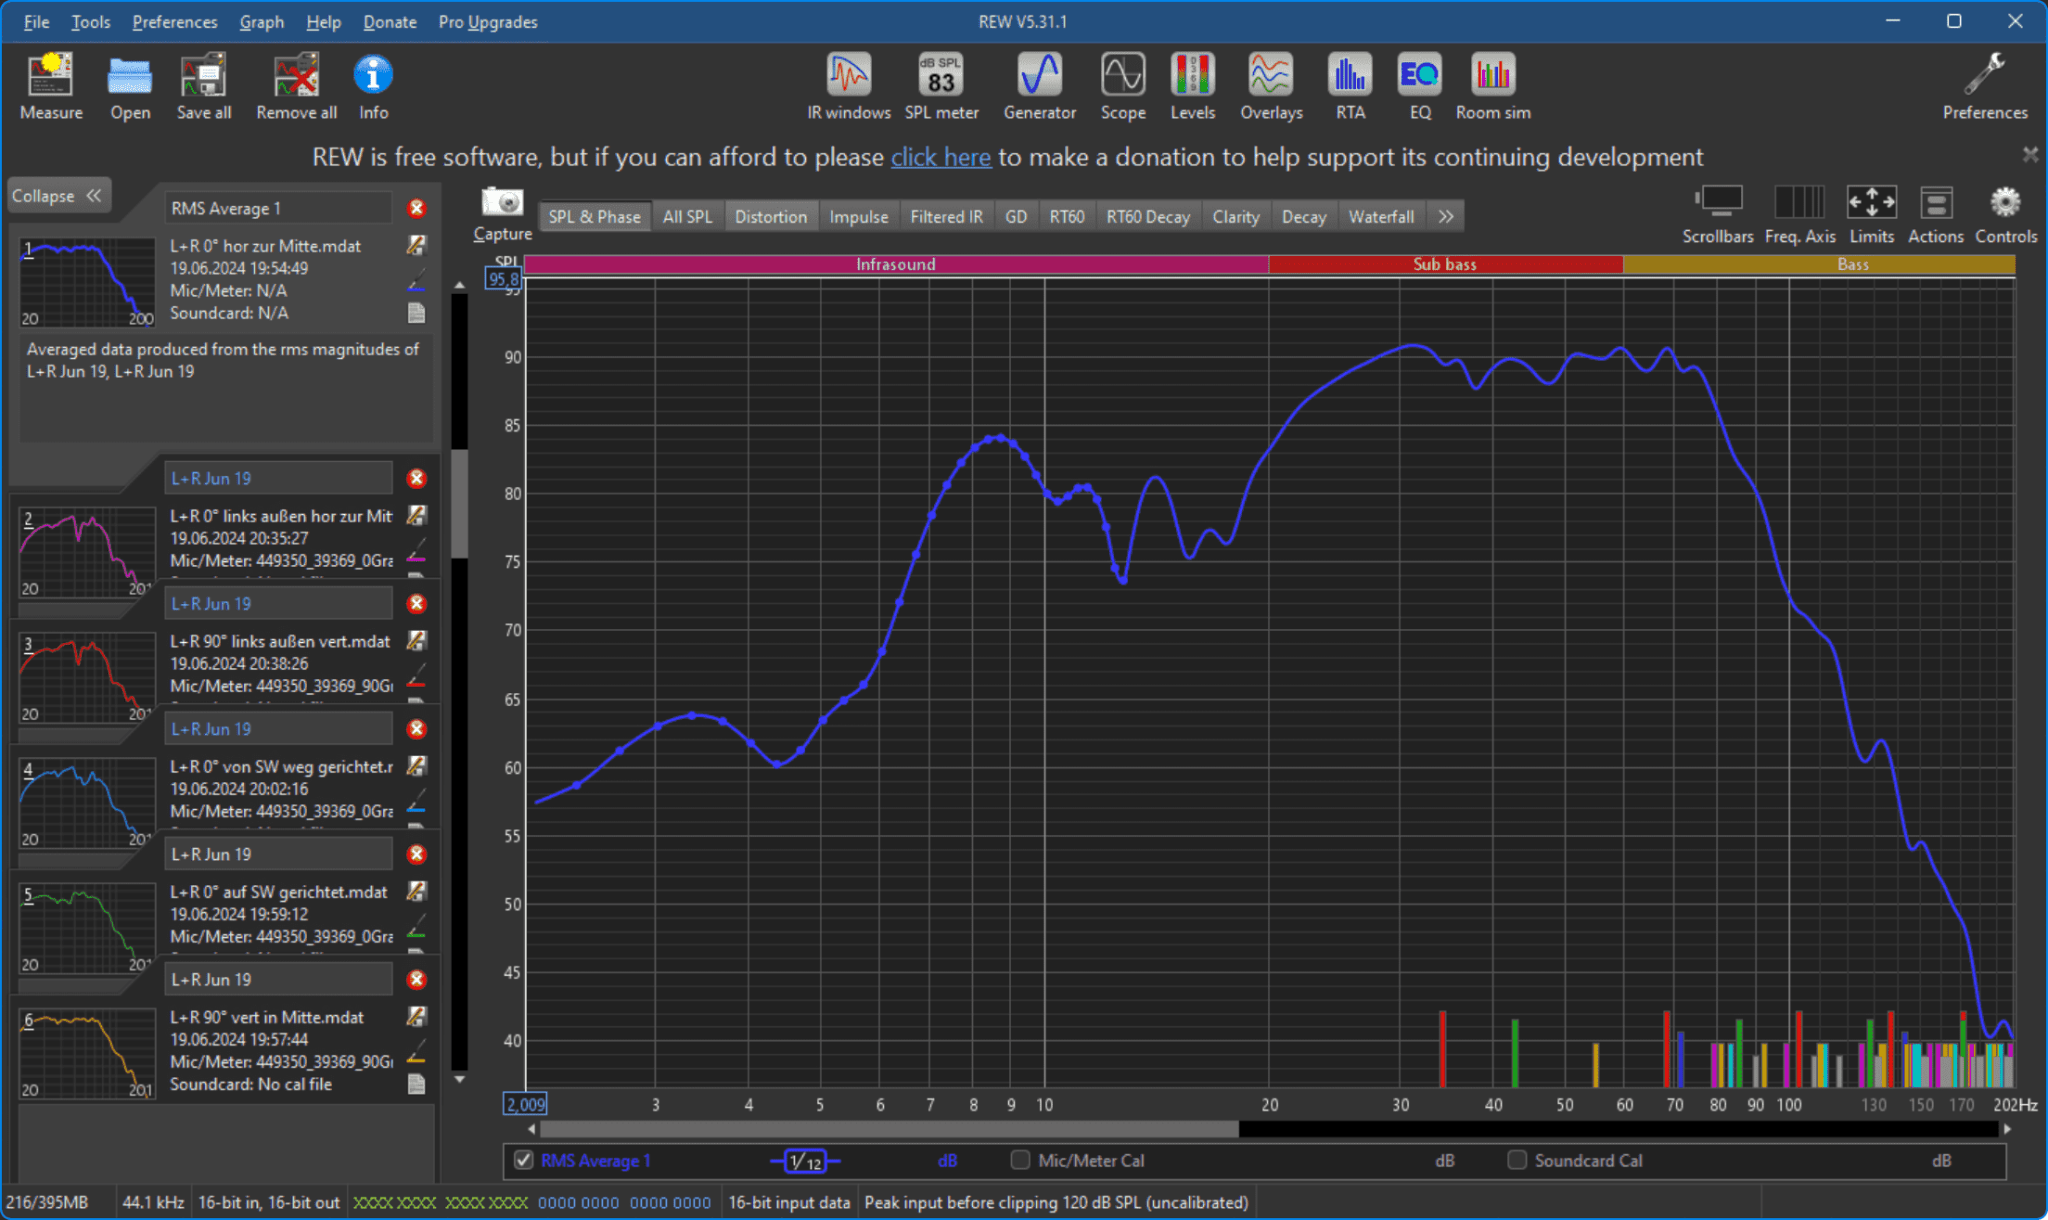Open the graph Controls gear
The image size is (2048, 1220).
(2005, 214)
